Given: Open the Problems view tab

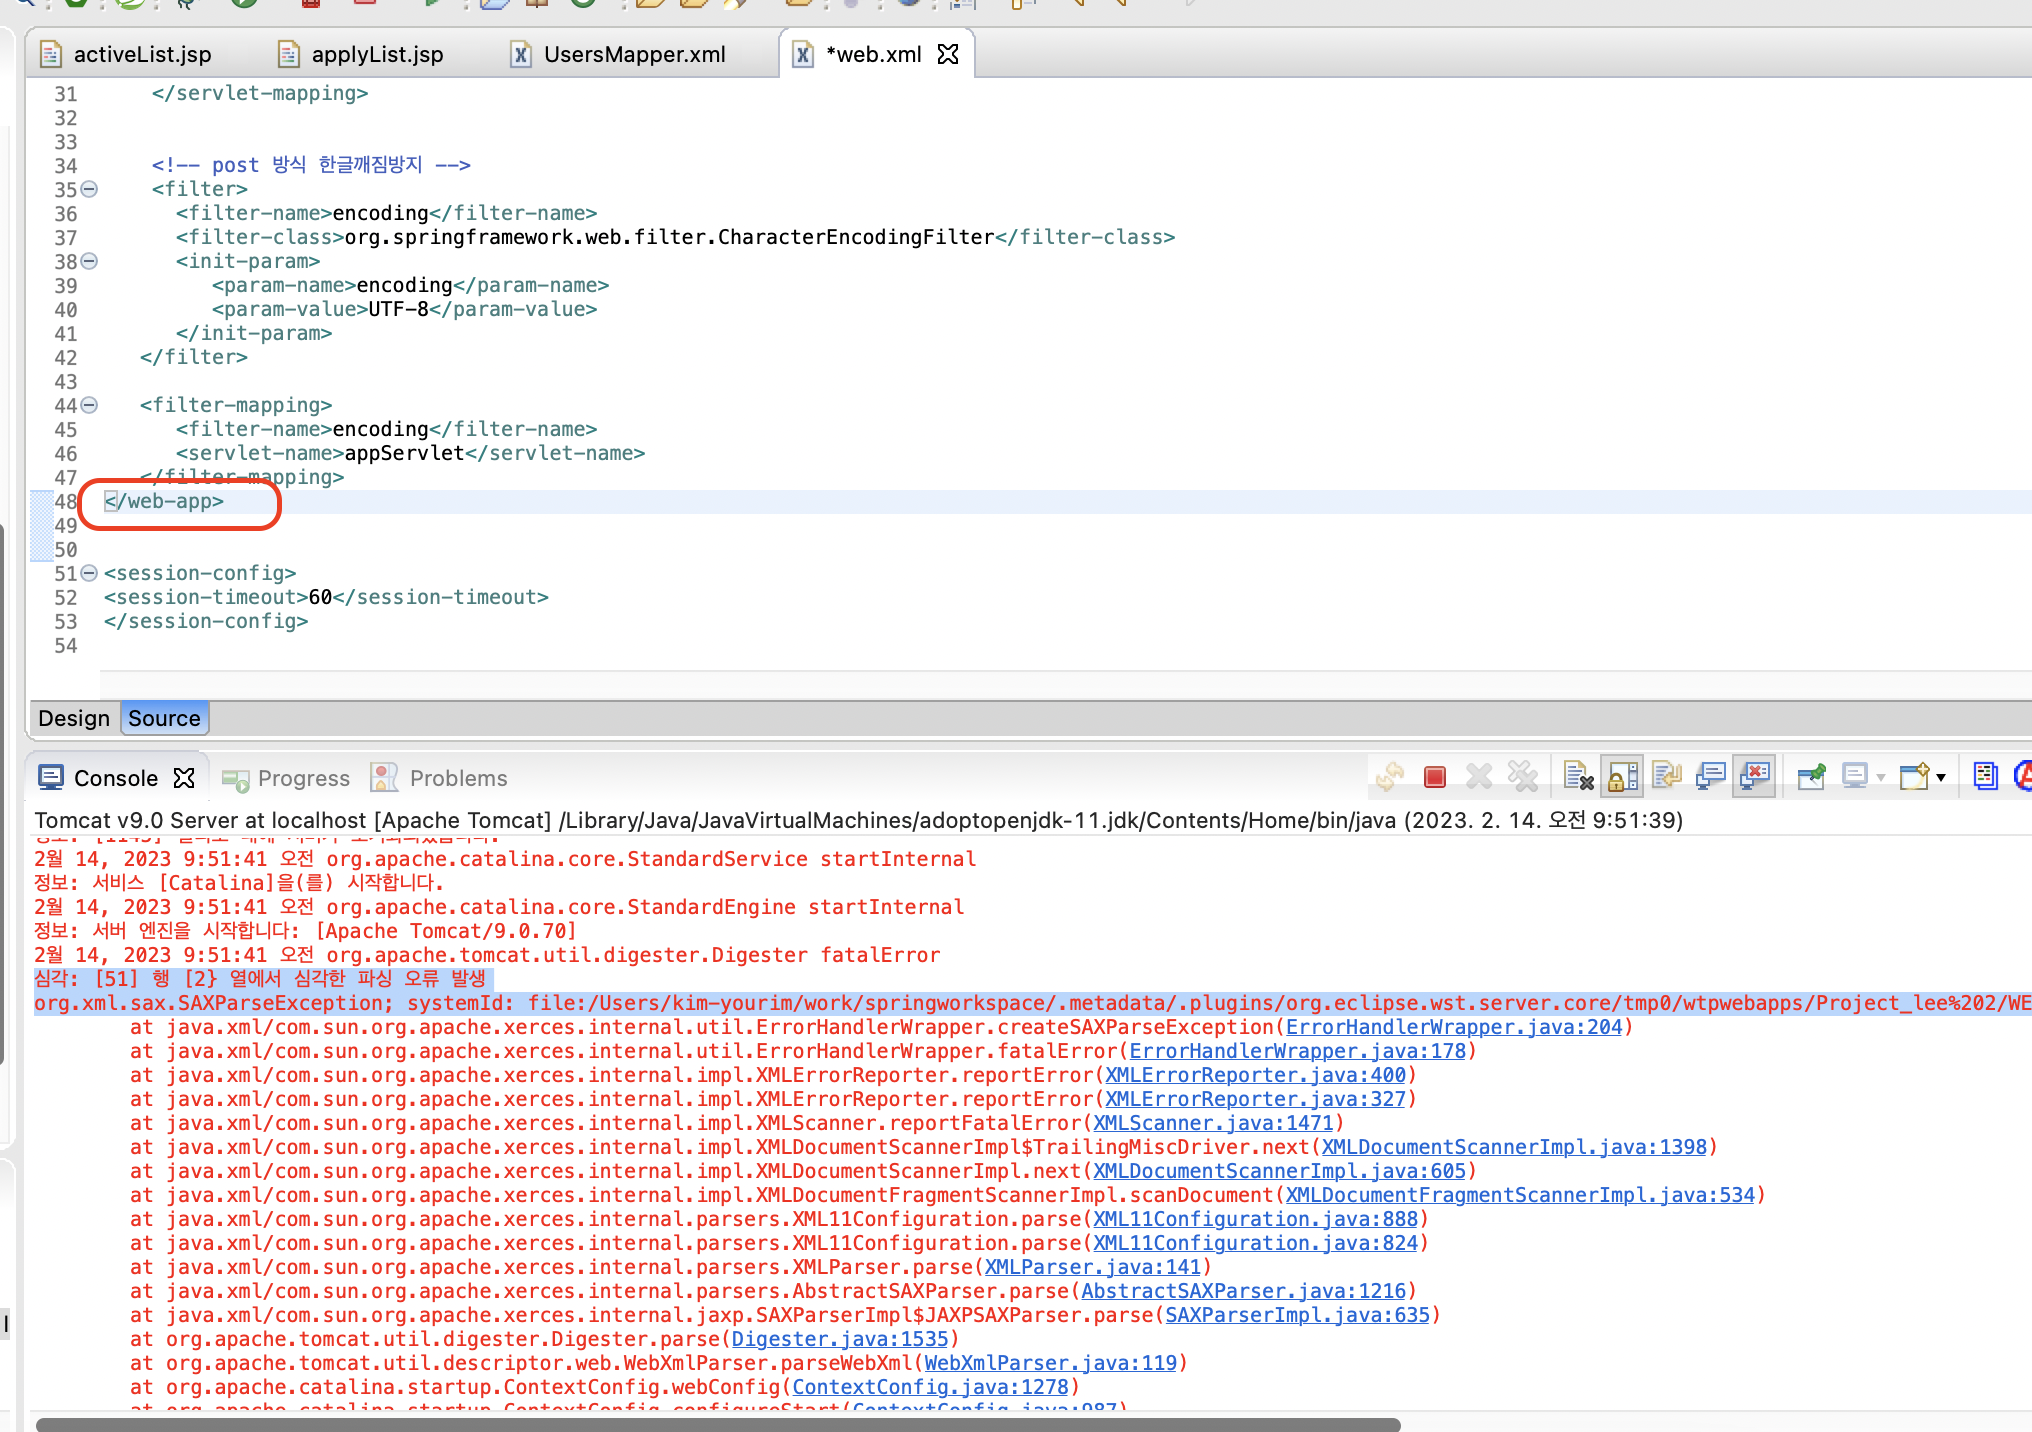Looking at the screenshot, I should pyautogui.click(x=458, y=778).
